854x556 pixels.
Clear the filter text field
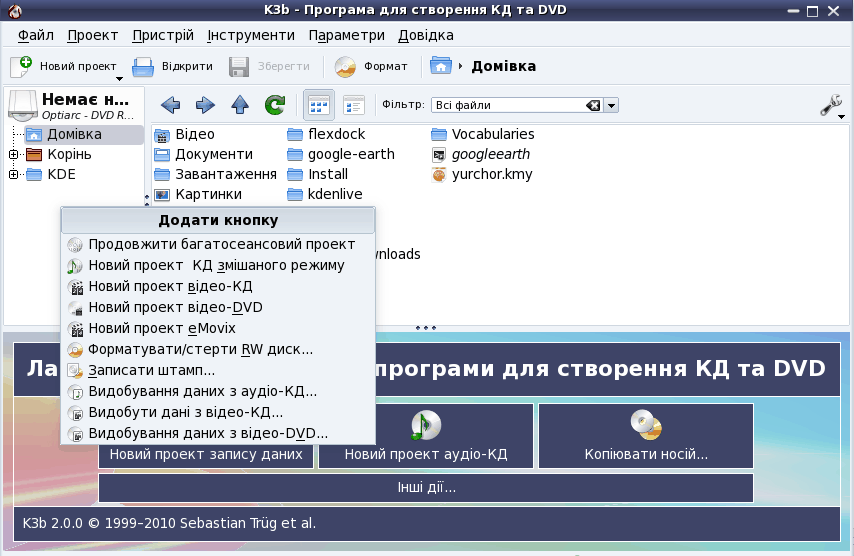pos(593,105)
